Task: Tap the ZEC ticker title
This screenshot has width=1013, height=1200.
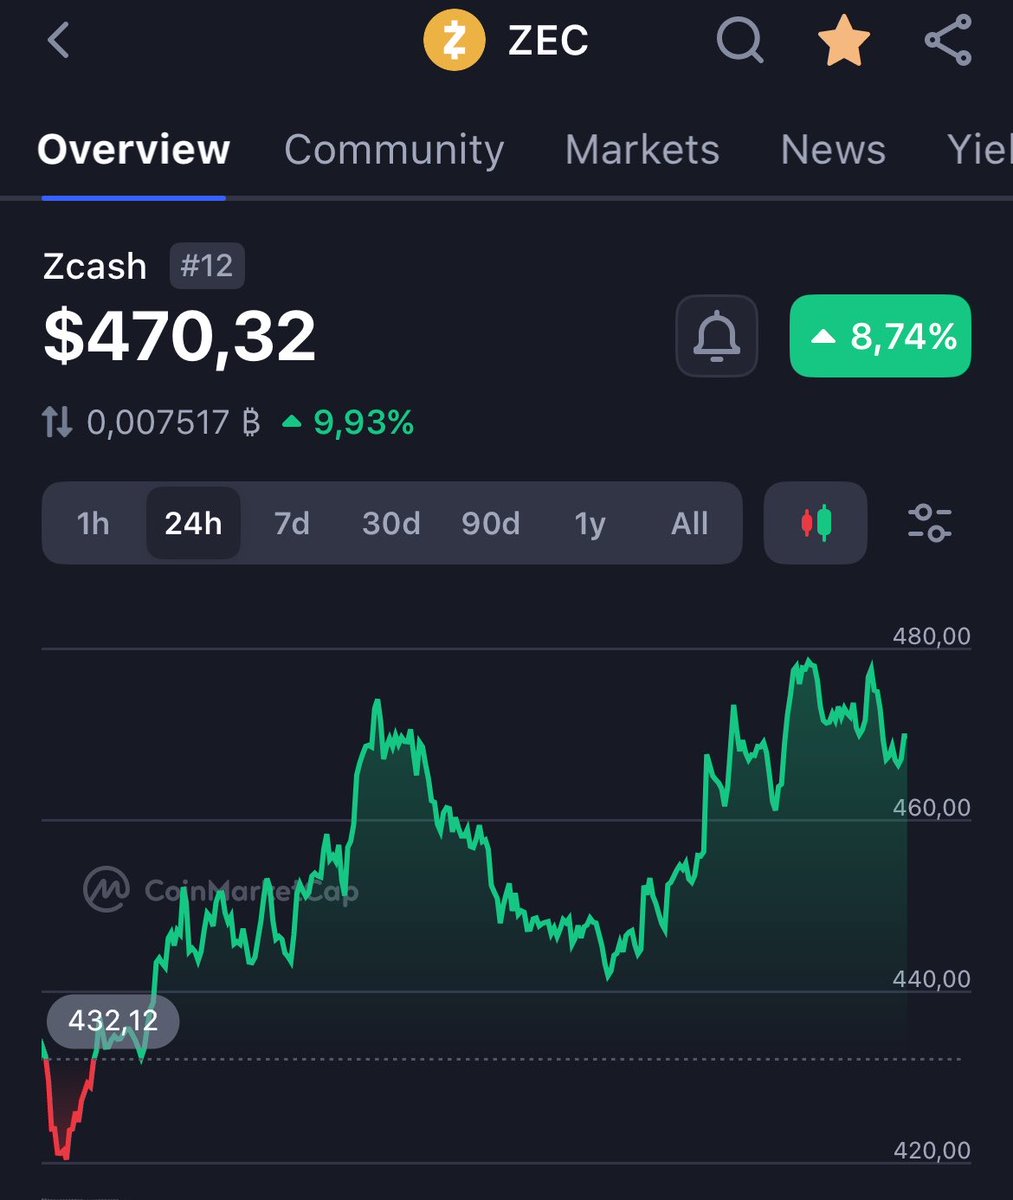Action: pyautogui.click(x=548, y=41)
